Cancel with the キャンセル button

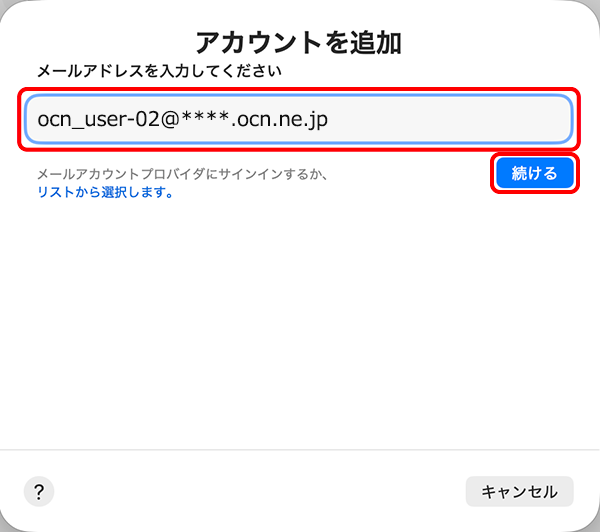tap(519, 491)
